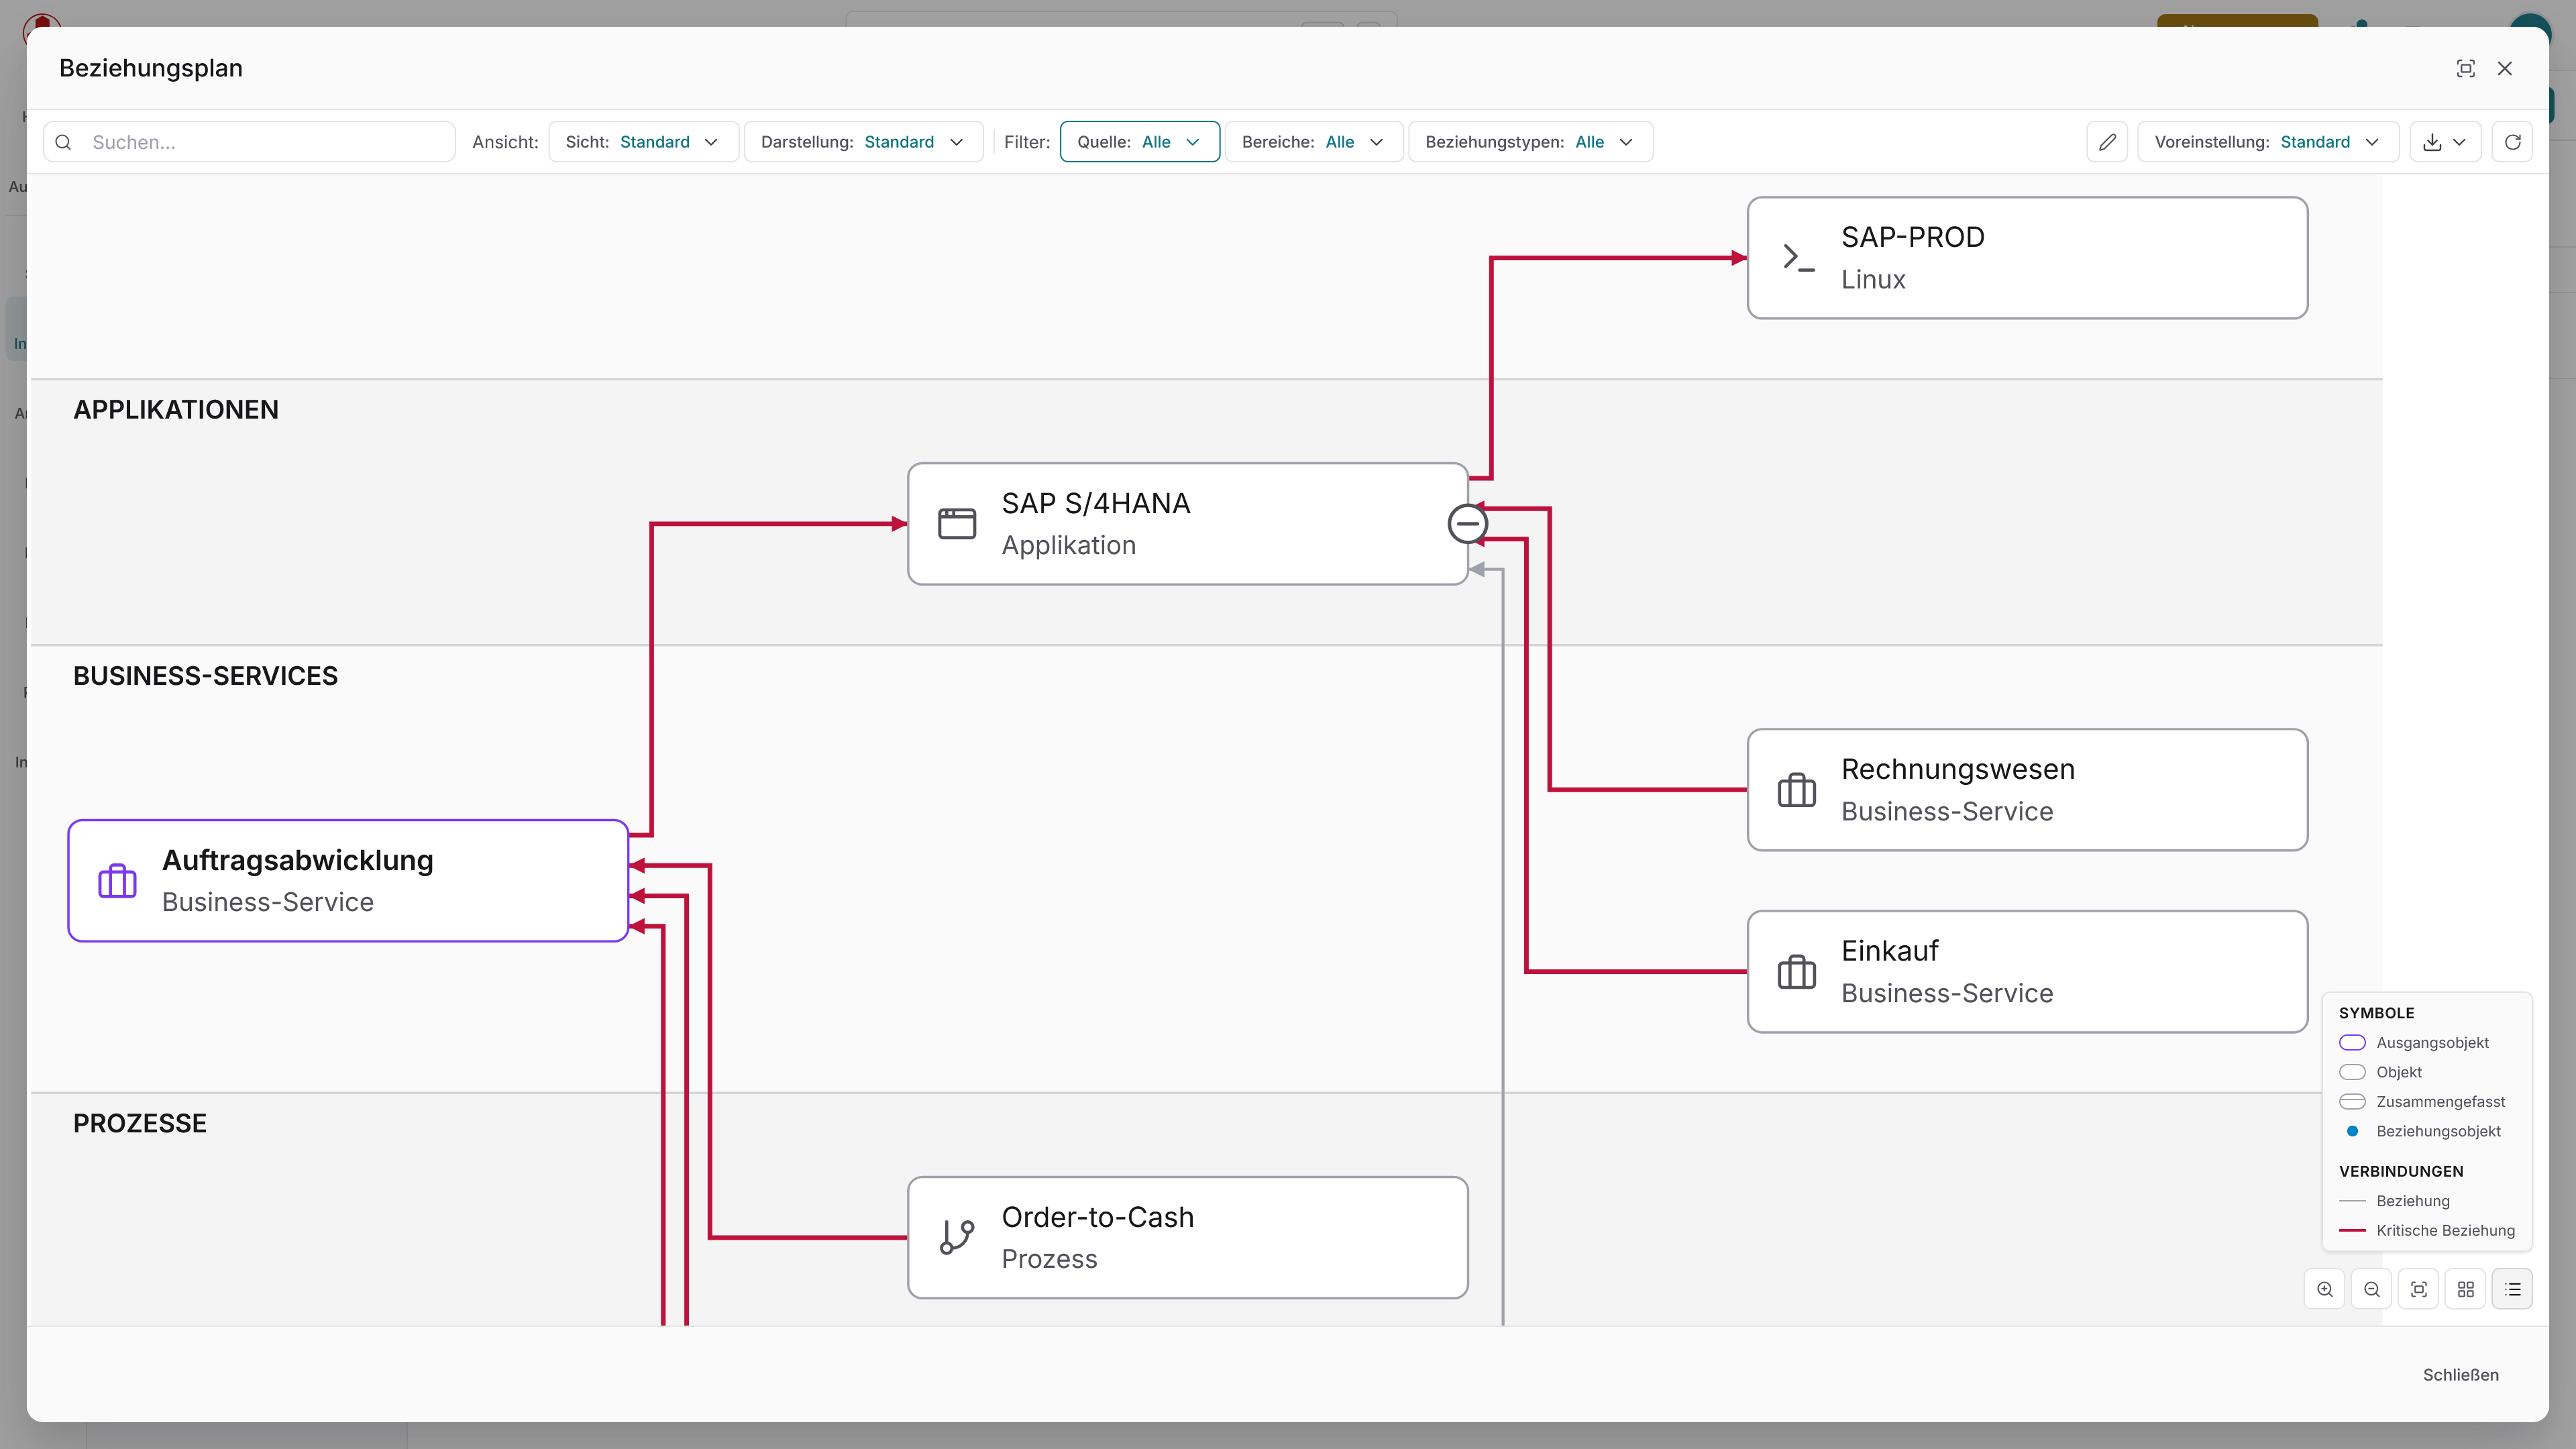Toggle the legend list icon
2576x1449 pixels.
coord(2512,1289)
